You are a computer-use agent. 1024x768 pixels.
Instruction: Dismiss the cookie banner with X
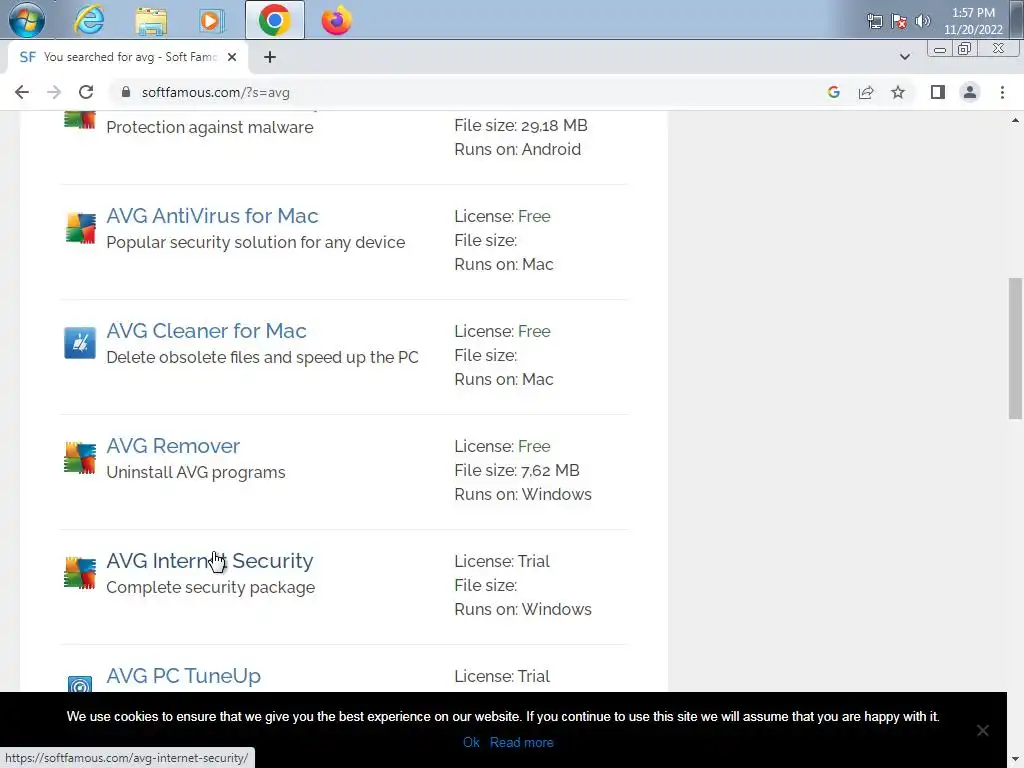pyautogui.click(x=982, y=730)
